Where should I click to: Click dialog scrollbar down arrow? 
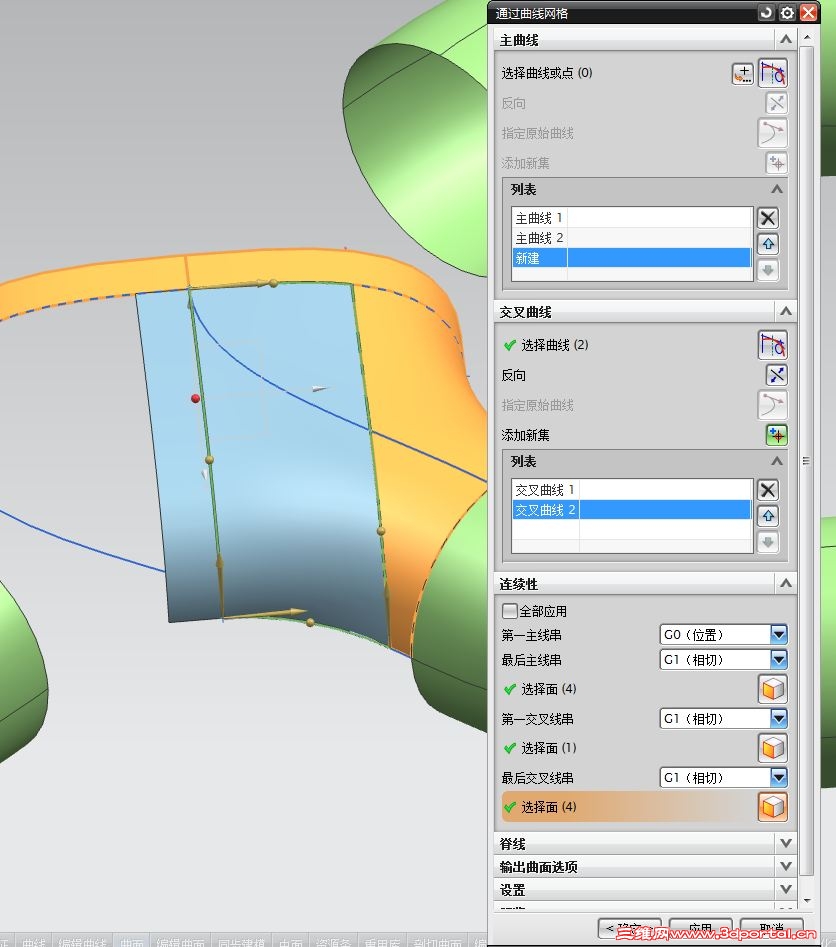coord(808,900)
